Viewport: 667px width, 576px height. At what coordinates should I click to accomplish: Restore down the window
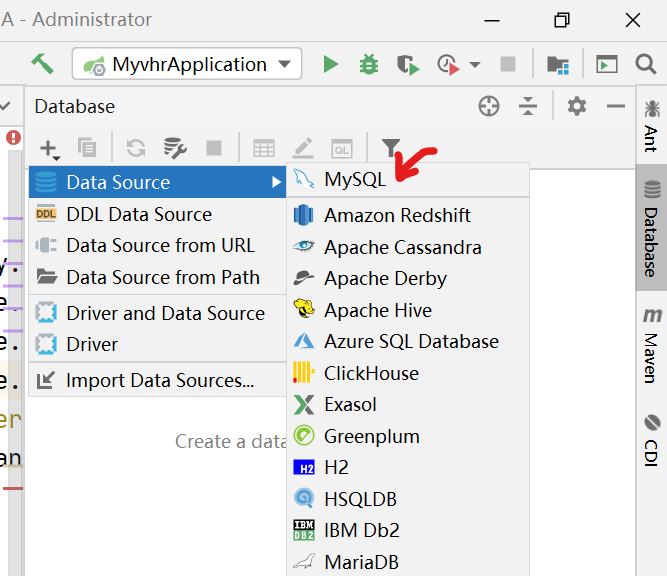coord(562,20)
